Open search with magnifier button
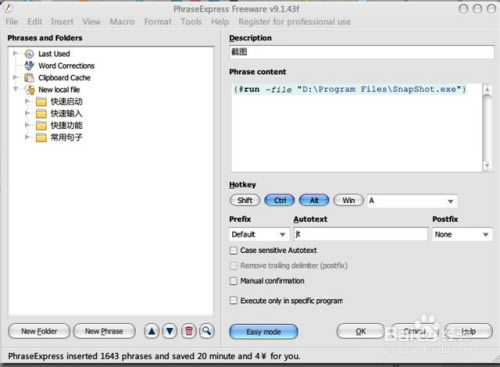The height and width of the screenshot is (367, 500). coord(207,331)
